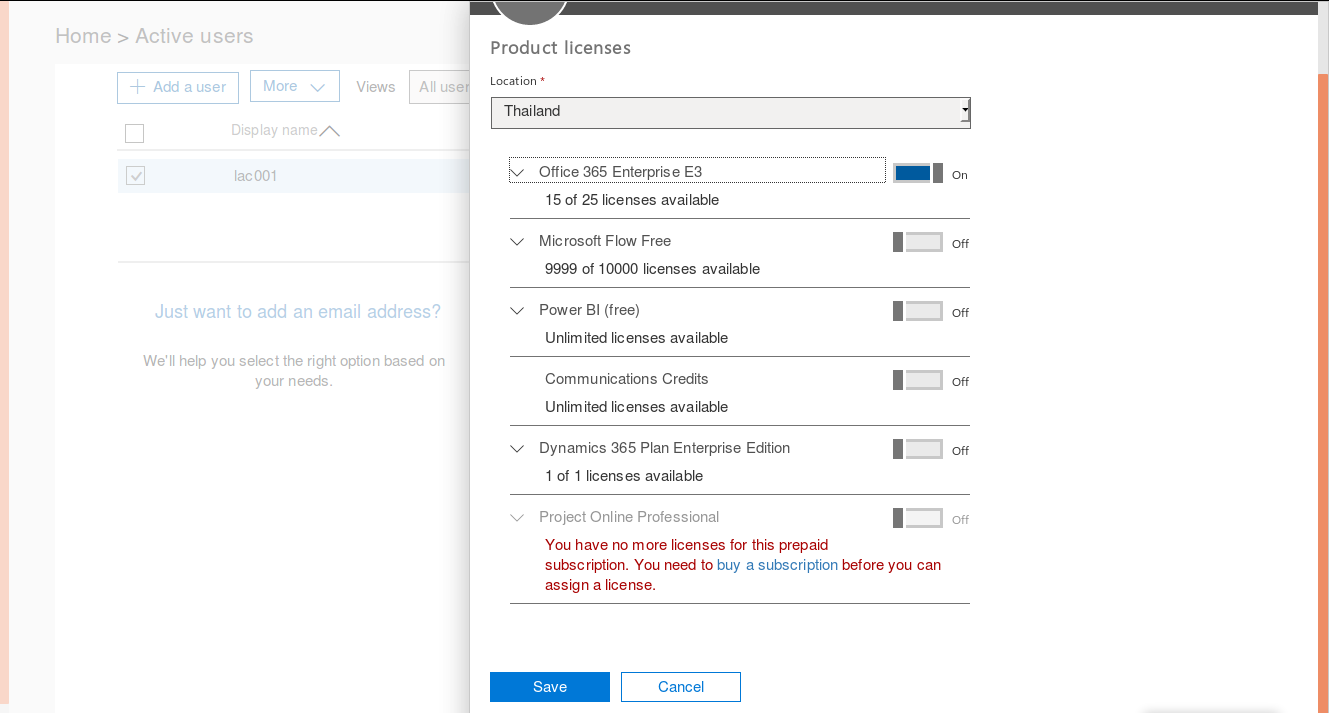
Task: Enable the Microsoft Flow Free license
Action: (917, 242)
